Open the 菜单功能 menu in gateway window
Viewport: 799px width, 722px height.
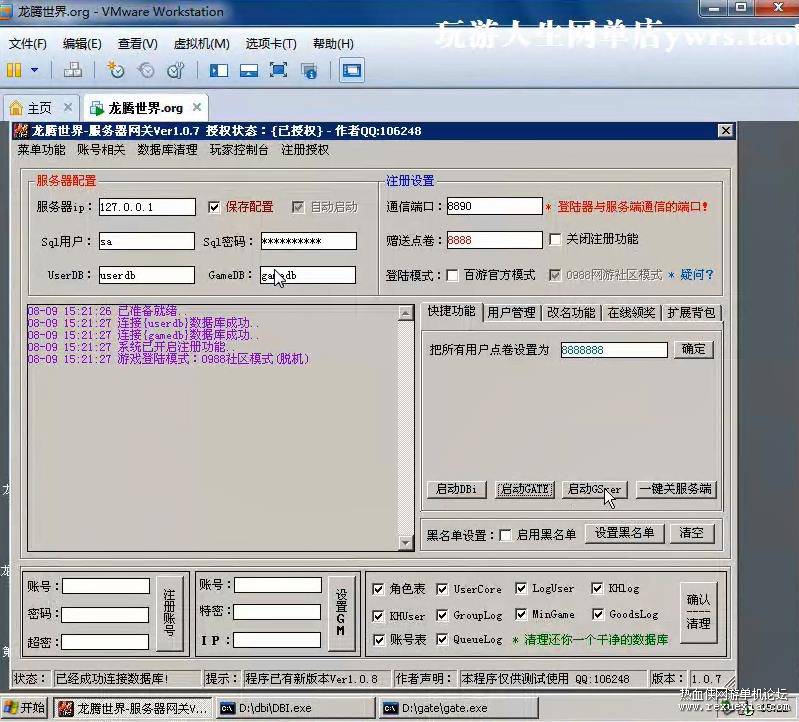[41, 150]
